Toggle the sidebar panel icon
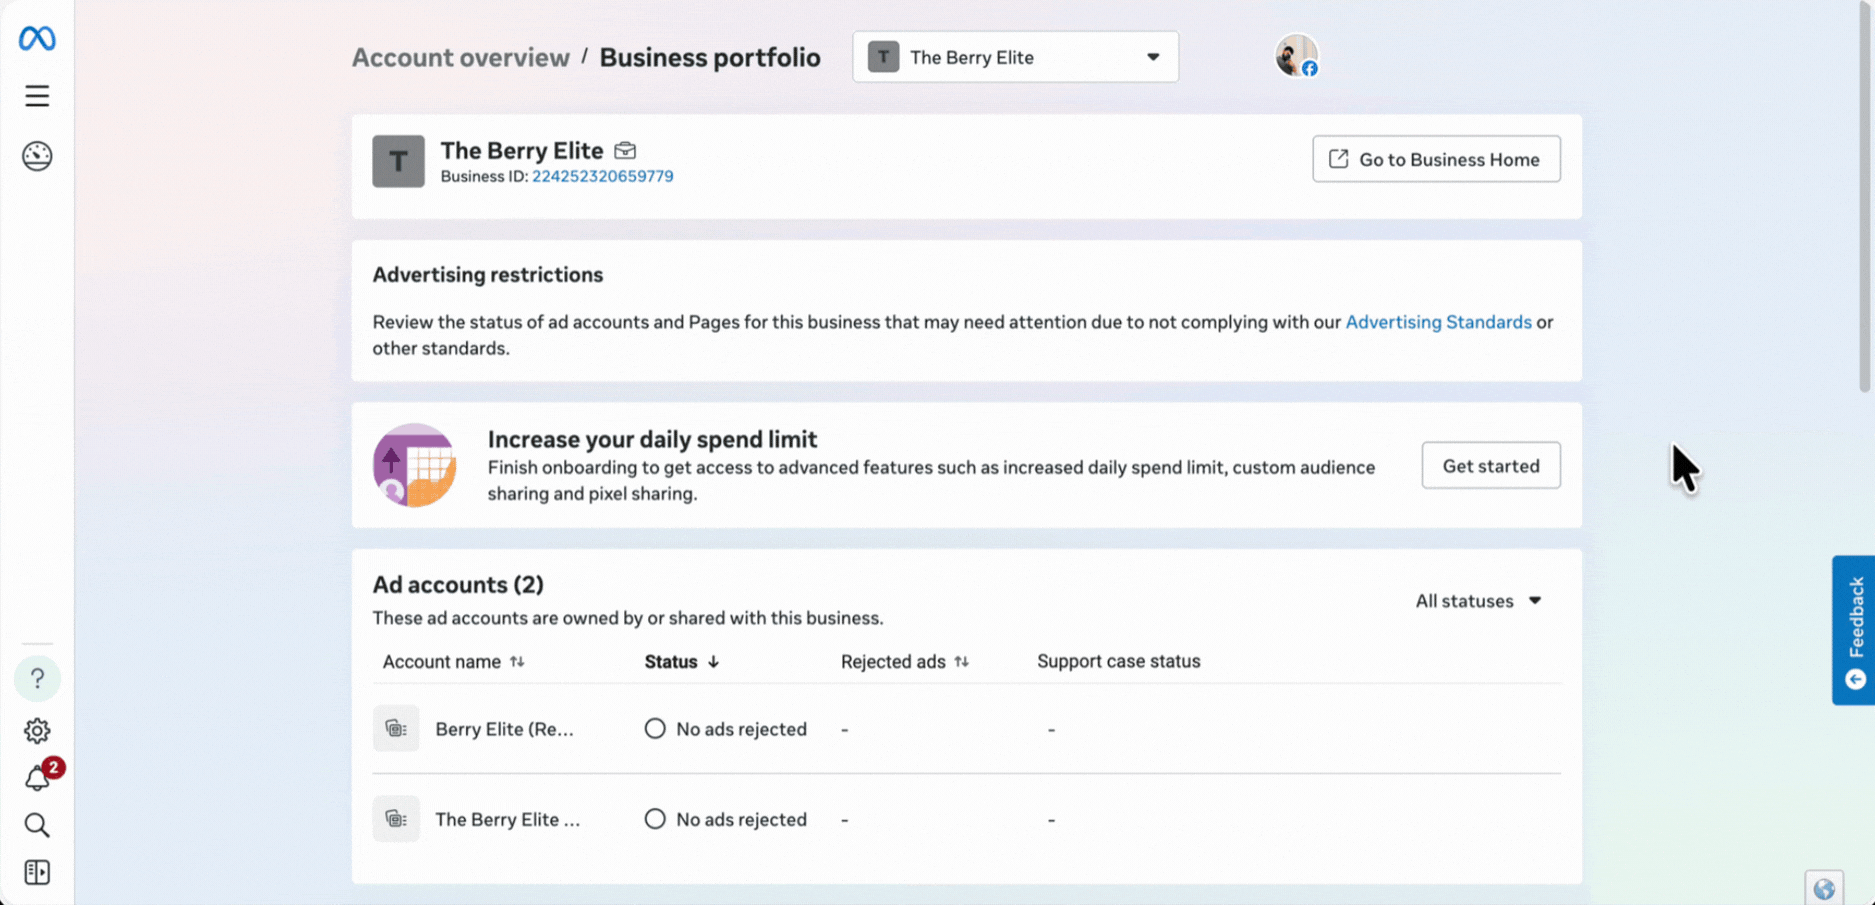The image size is (1875, 905). coord(37,872)
